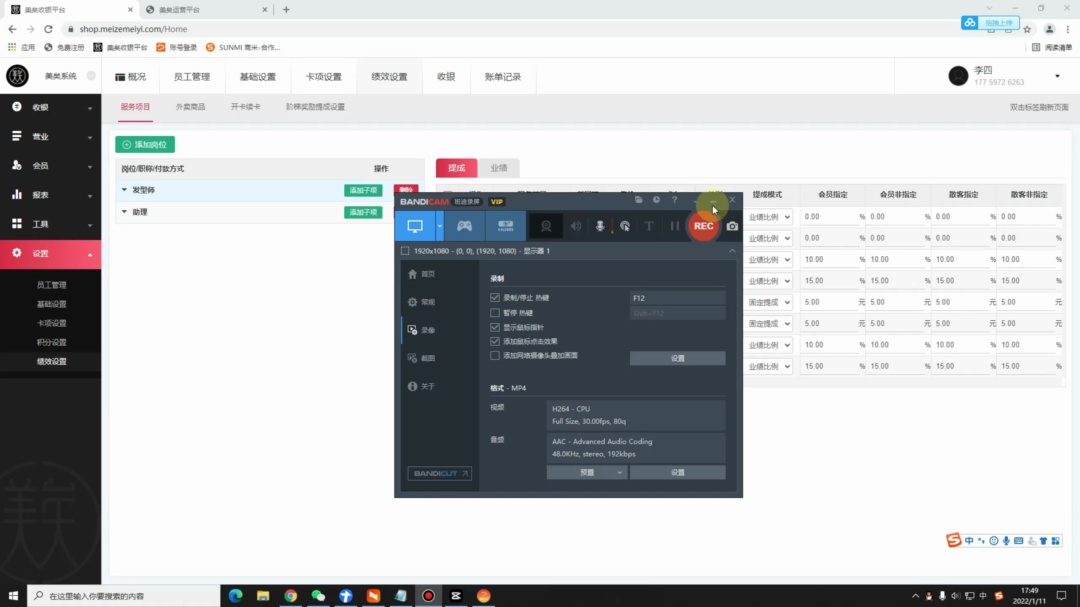Click the text overlay T icon
1080x607 pixels.
tap(649, 226)
